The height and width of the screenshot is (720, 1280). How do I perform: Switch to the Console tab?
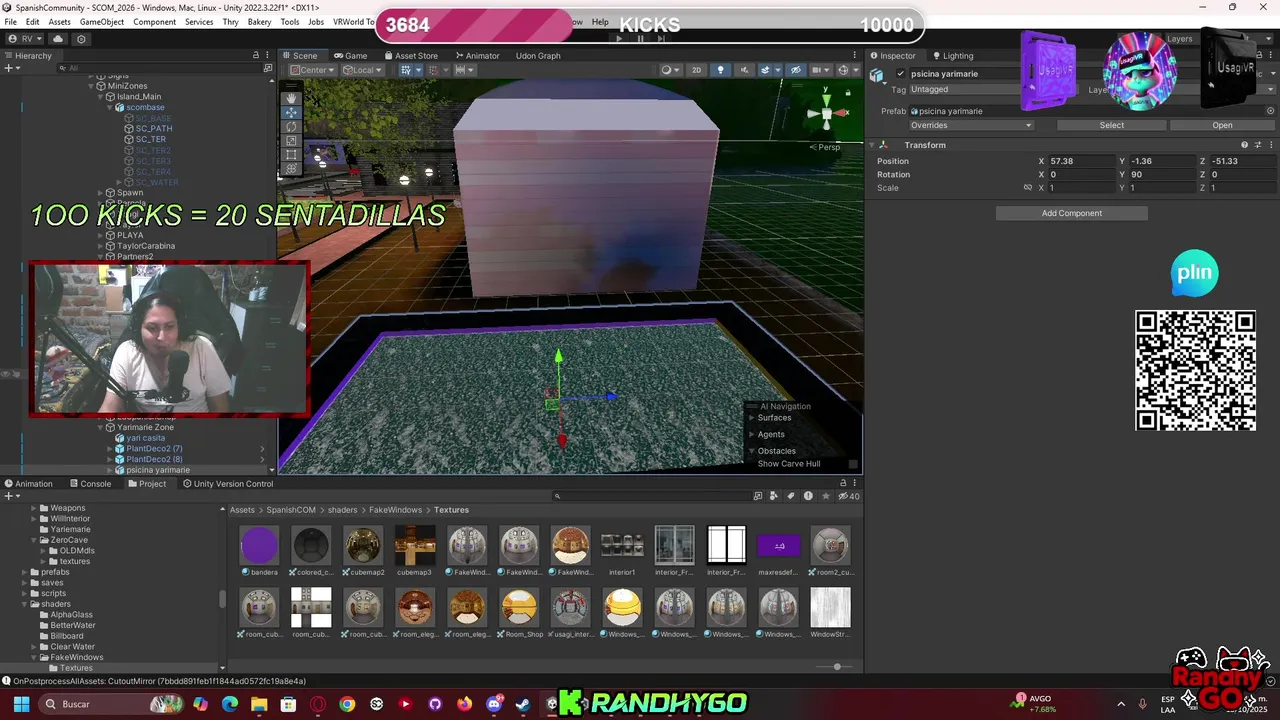pos(90,484)
